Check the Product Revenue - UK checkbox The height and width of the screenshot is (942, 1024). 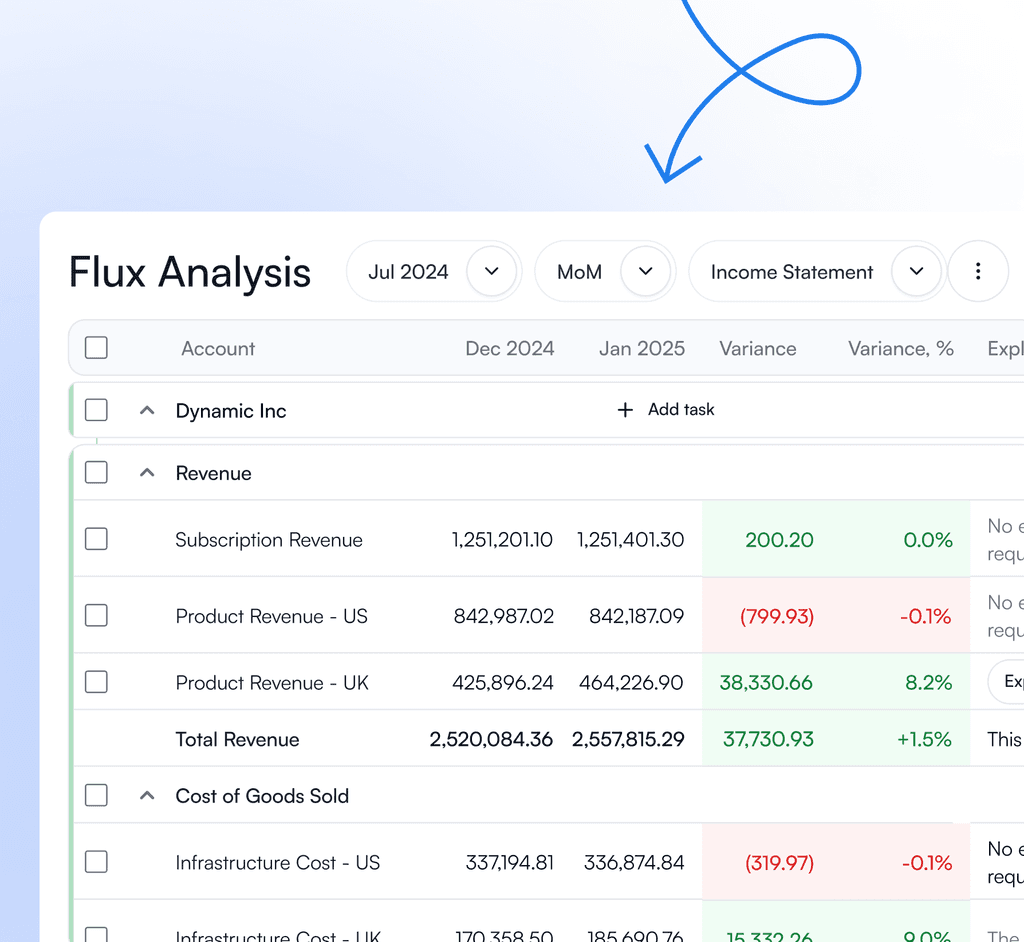[x=96, y=681]
